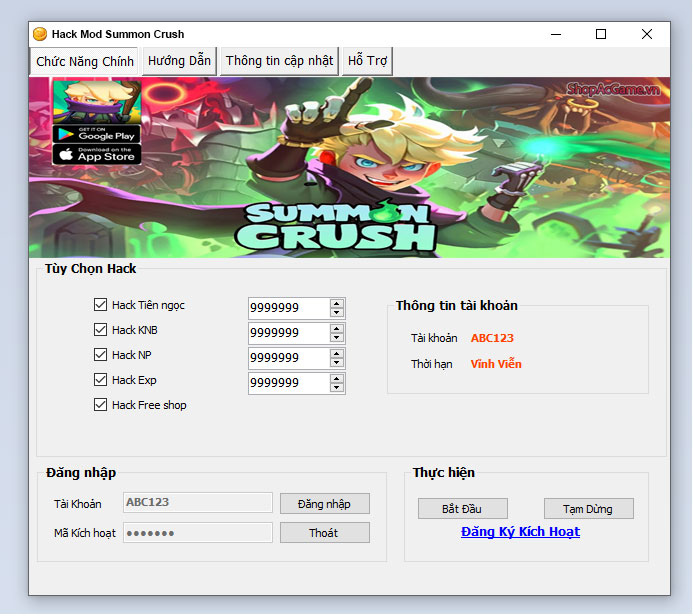Decrease the Hack NP value with down arrow
This screenshot has width=693, height=616.
point(337,363)
